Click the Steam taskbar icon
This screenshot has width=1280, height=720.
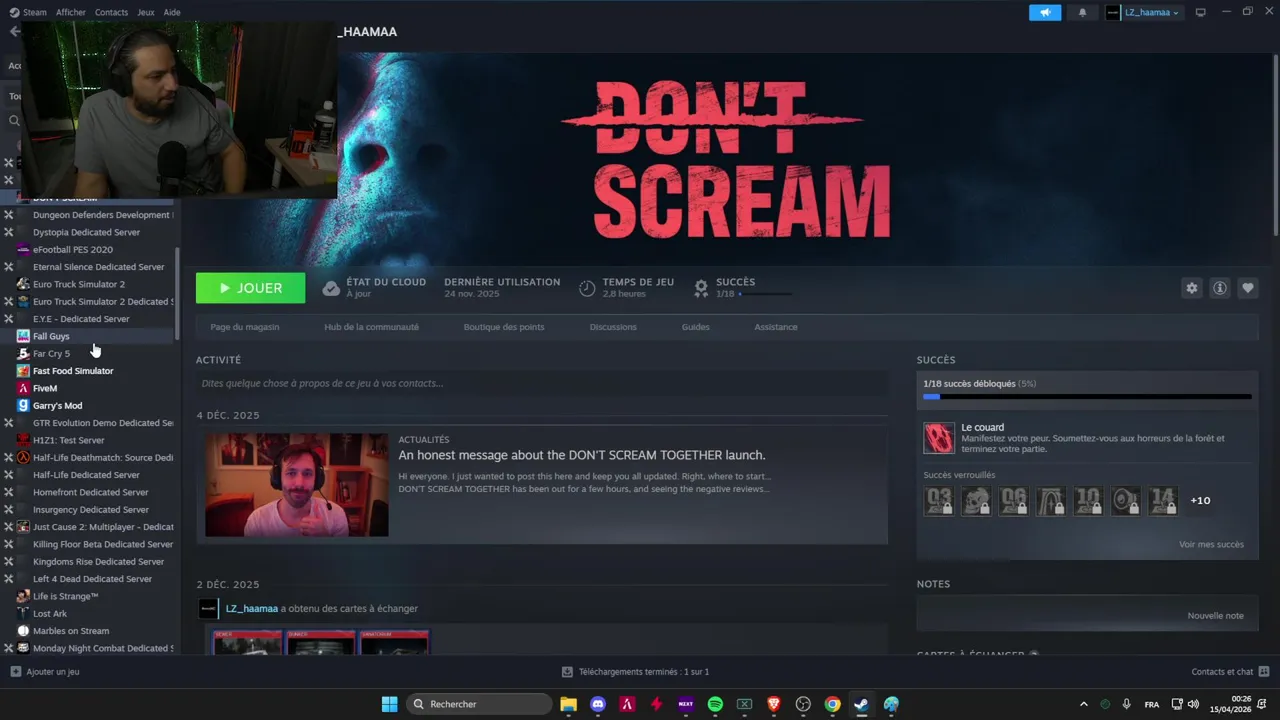click(861, 704)
